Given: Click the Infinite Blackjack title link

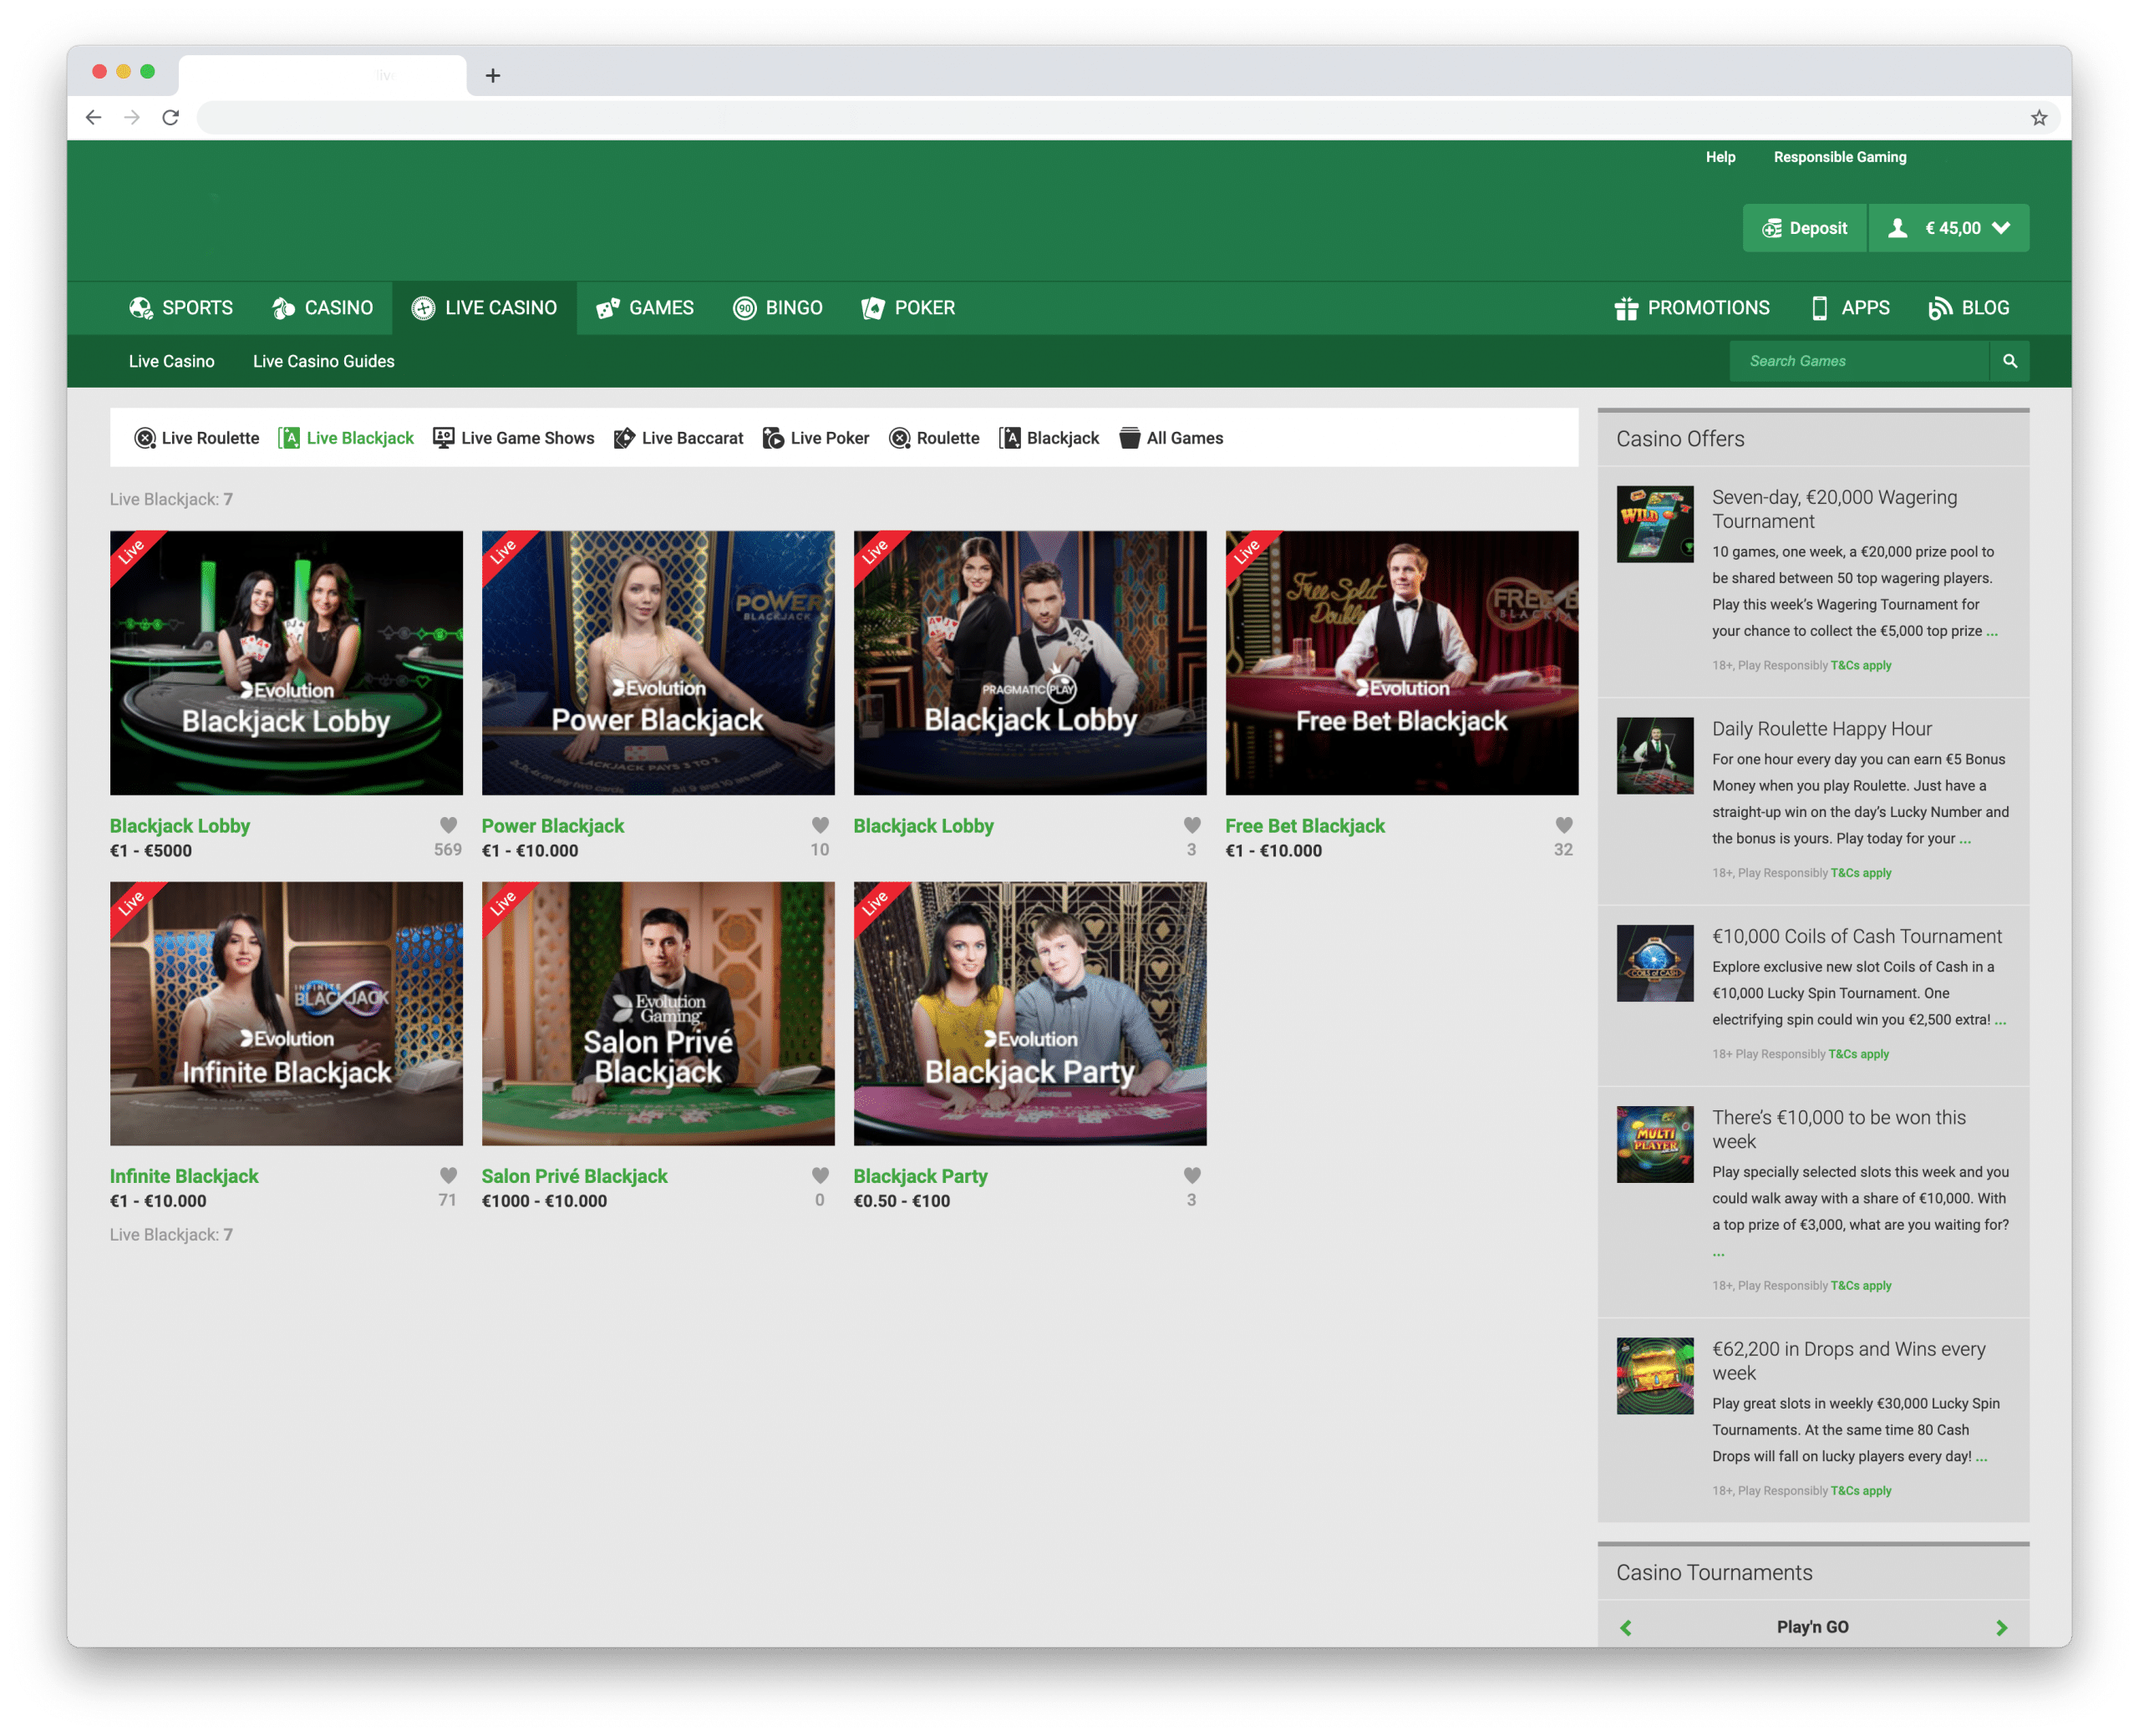Looking at the screenshot, I should tap(184, 1176).
